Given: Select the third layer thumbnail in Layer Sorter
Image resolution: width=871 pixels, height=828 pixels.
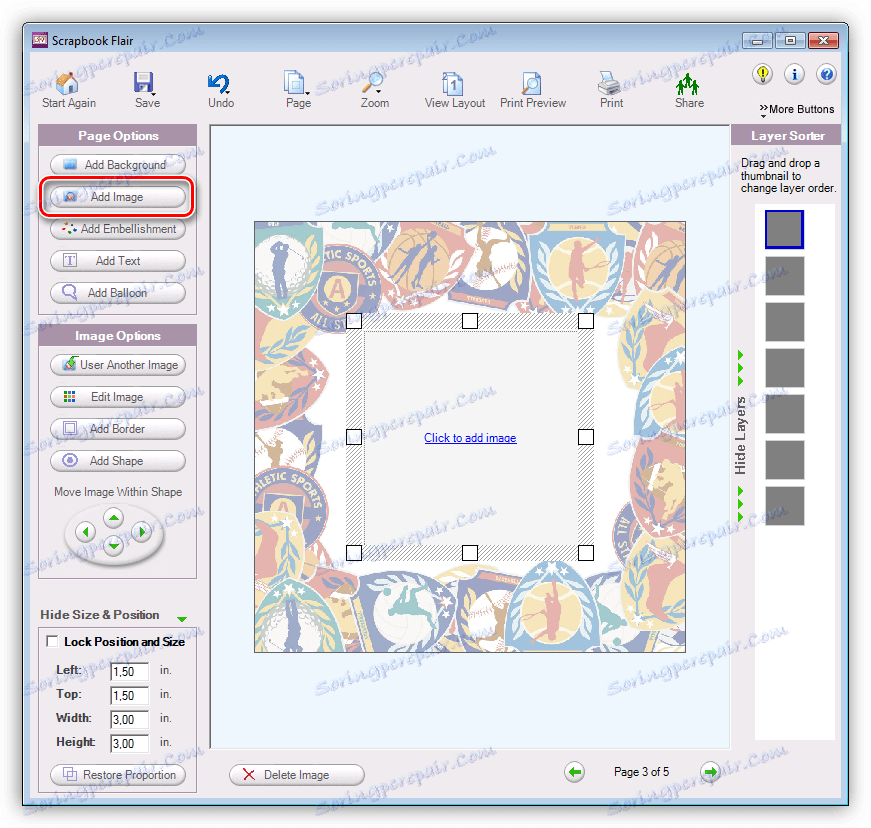Looking at the screenshot, I should coord(784,322).
